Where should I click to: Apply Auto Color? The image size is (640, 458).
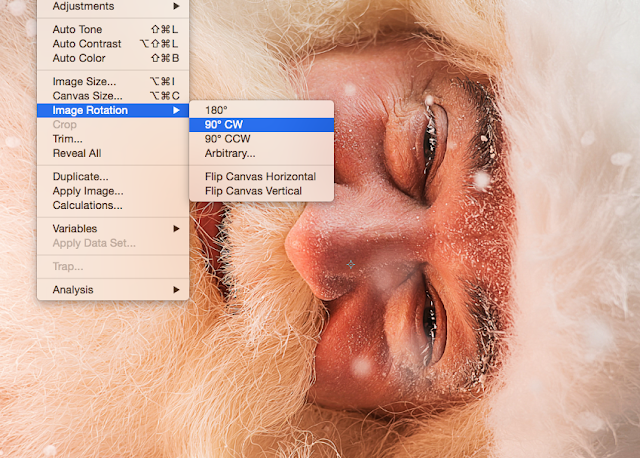(113, 58)
